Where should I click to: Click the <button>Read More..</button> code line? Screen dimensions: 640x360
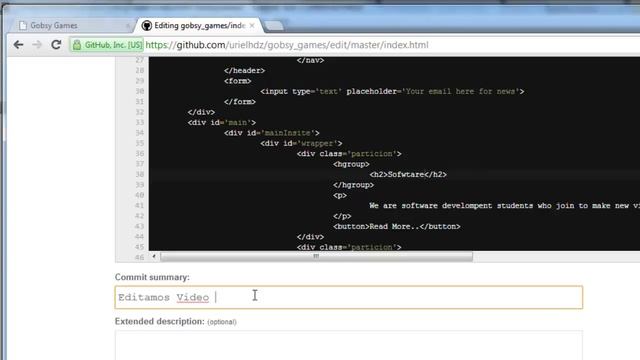[x=396, y=226]
